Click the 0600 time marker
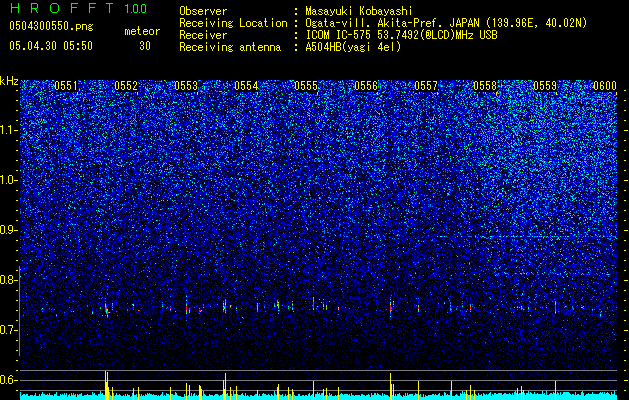Viewport: 629px width, 400px height. point(605,86)
